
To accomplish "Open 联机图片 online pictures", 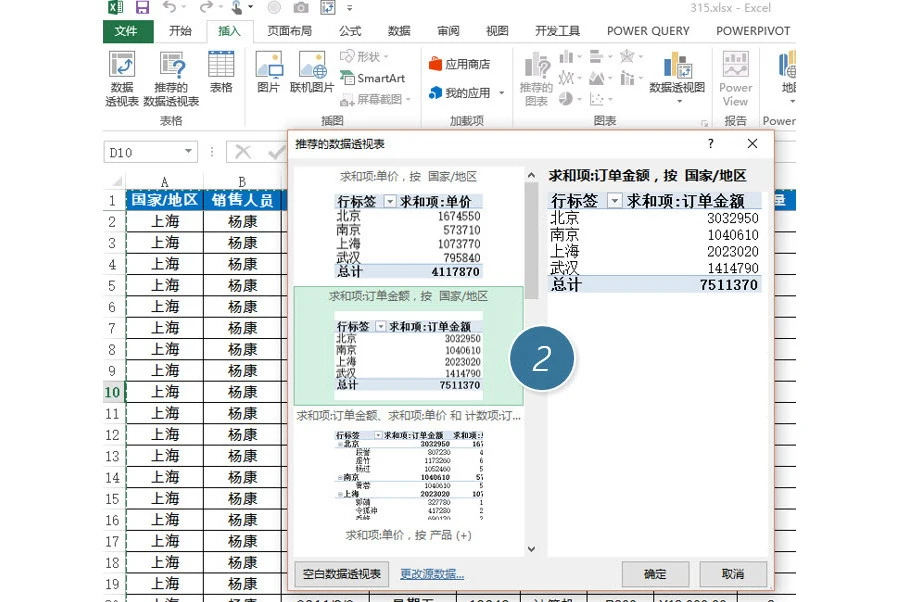I will coord(312,74).
